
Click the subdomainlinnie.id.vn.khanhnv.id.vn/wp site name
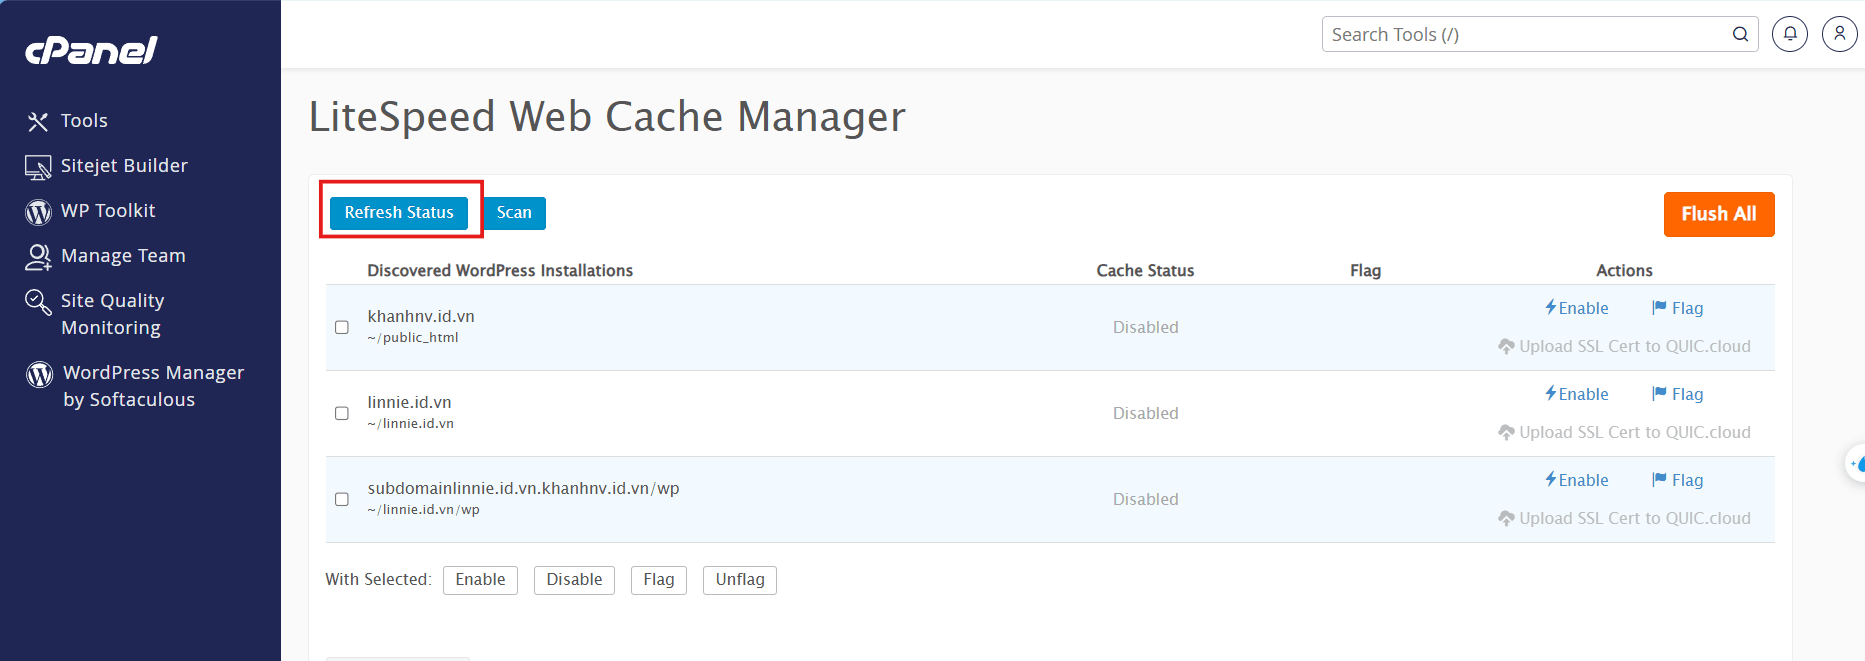(x=523, y=488)
